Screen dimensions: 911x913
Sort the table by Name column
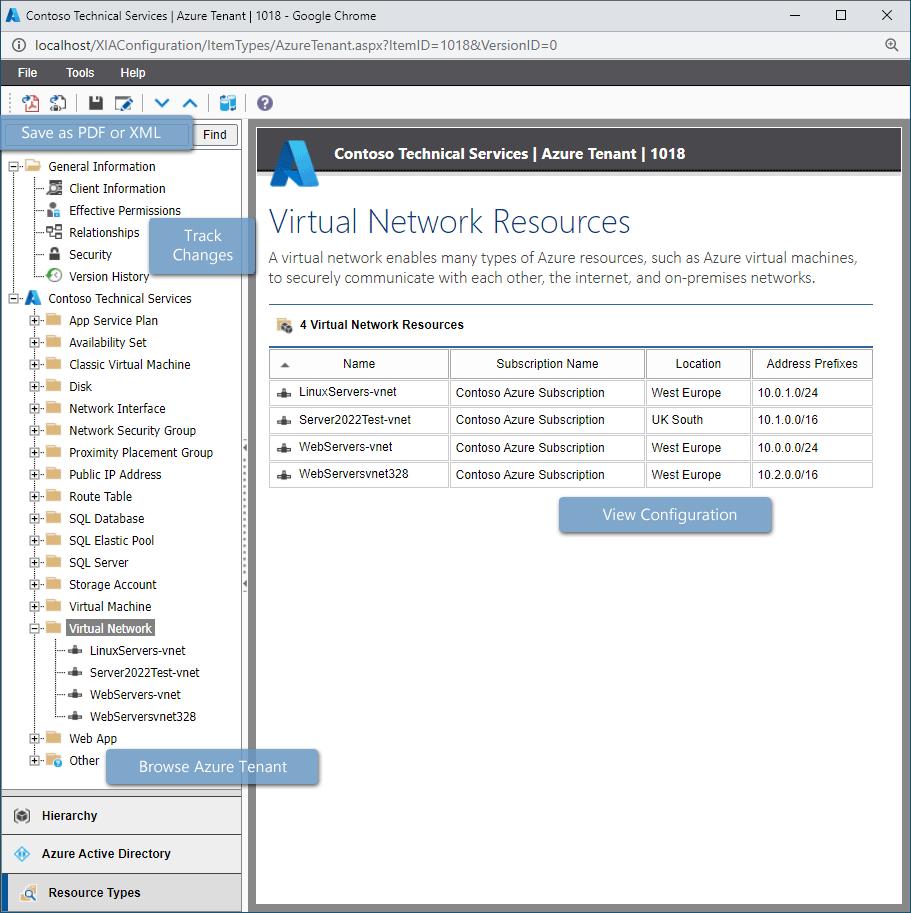coord(359,364)
